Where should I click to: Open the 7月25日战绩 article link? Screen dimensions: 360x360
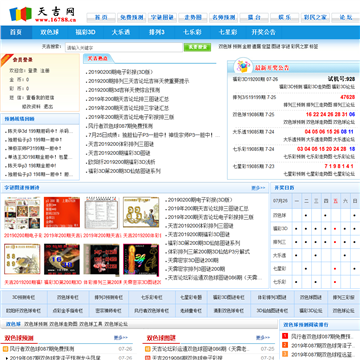tap(154, 135)
